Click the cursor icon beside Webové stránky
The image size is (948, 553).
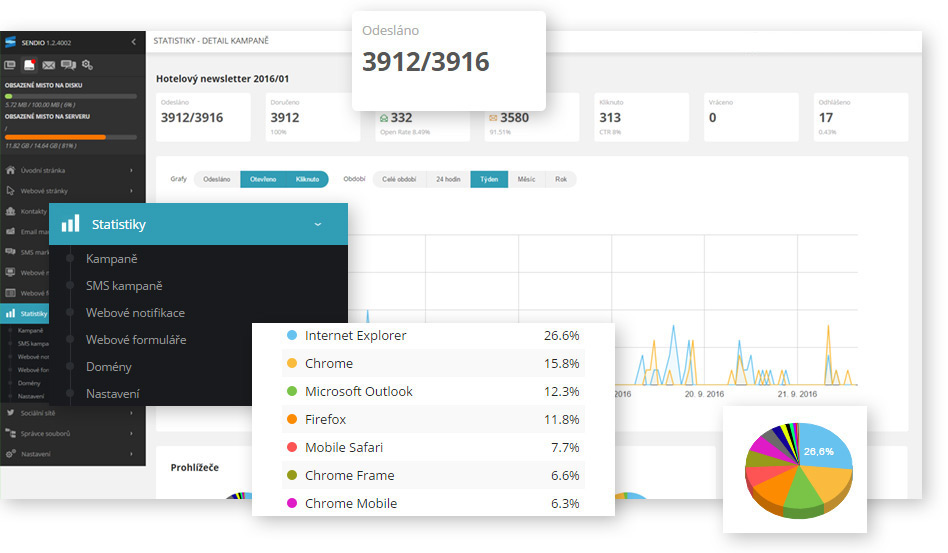coord(10,191)
